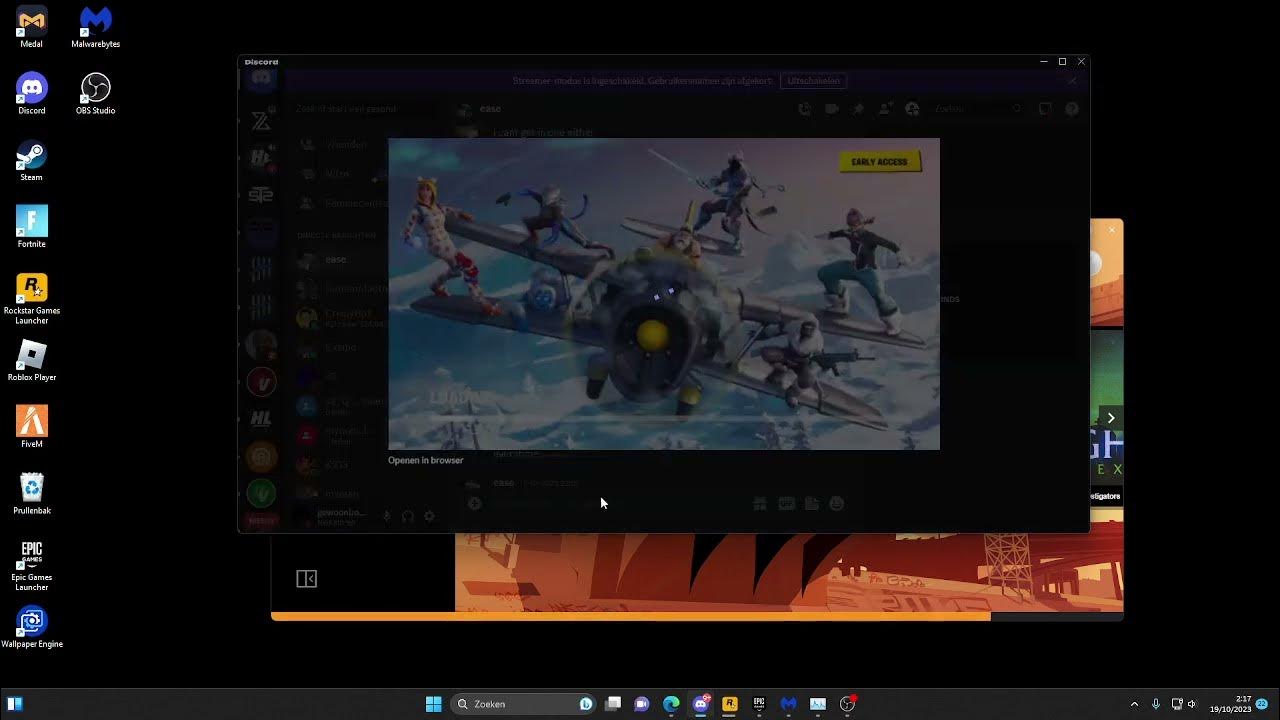Open Epic Games from the taskbar

[x=759, y=704]
